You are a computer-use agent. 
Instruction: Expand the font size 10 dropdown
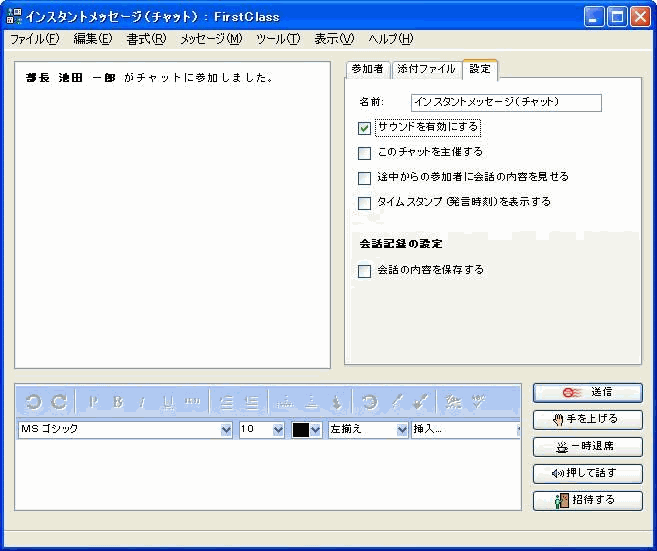pyautogui.click(x=278, y=430)
